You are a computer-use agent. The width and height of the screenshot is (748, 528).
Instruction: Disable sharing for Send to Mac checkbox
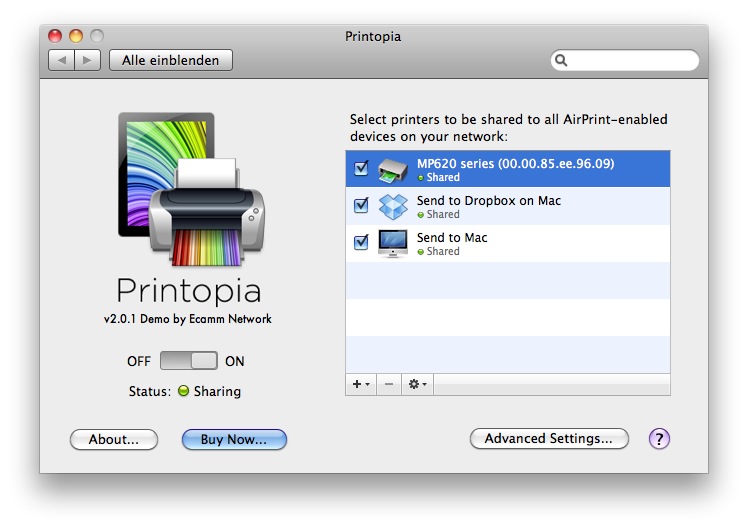362,242
